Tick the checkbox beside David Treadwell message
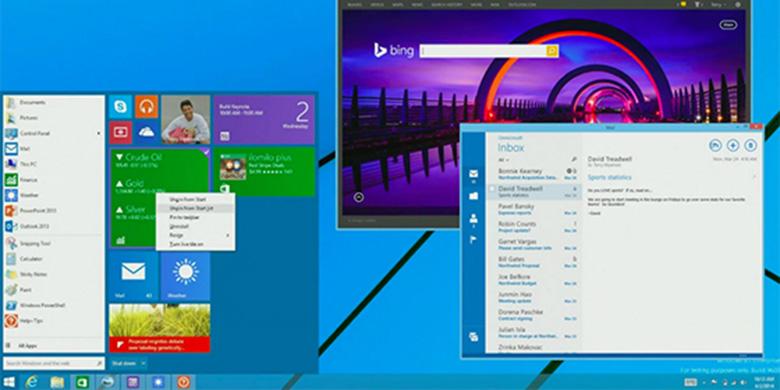This screenshot has height=390, width=780. [492, 189]
